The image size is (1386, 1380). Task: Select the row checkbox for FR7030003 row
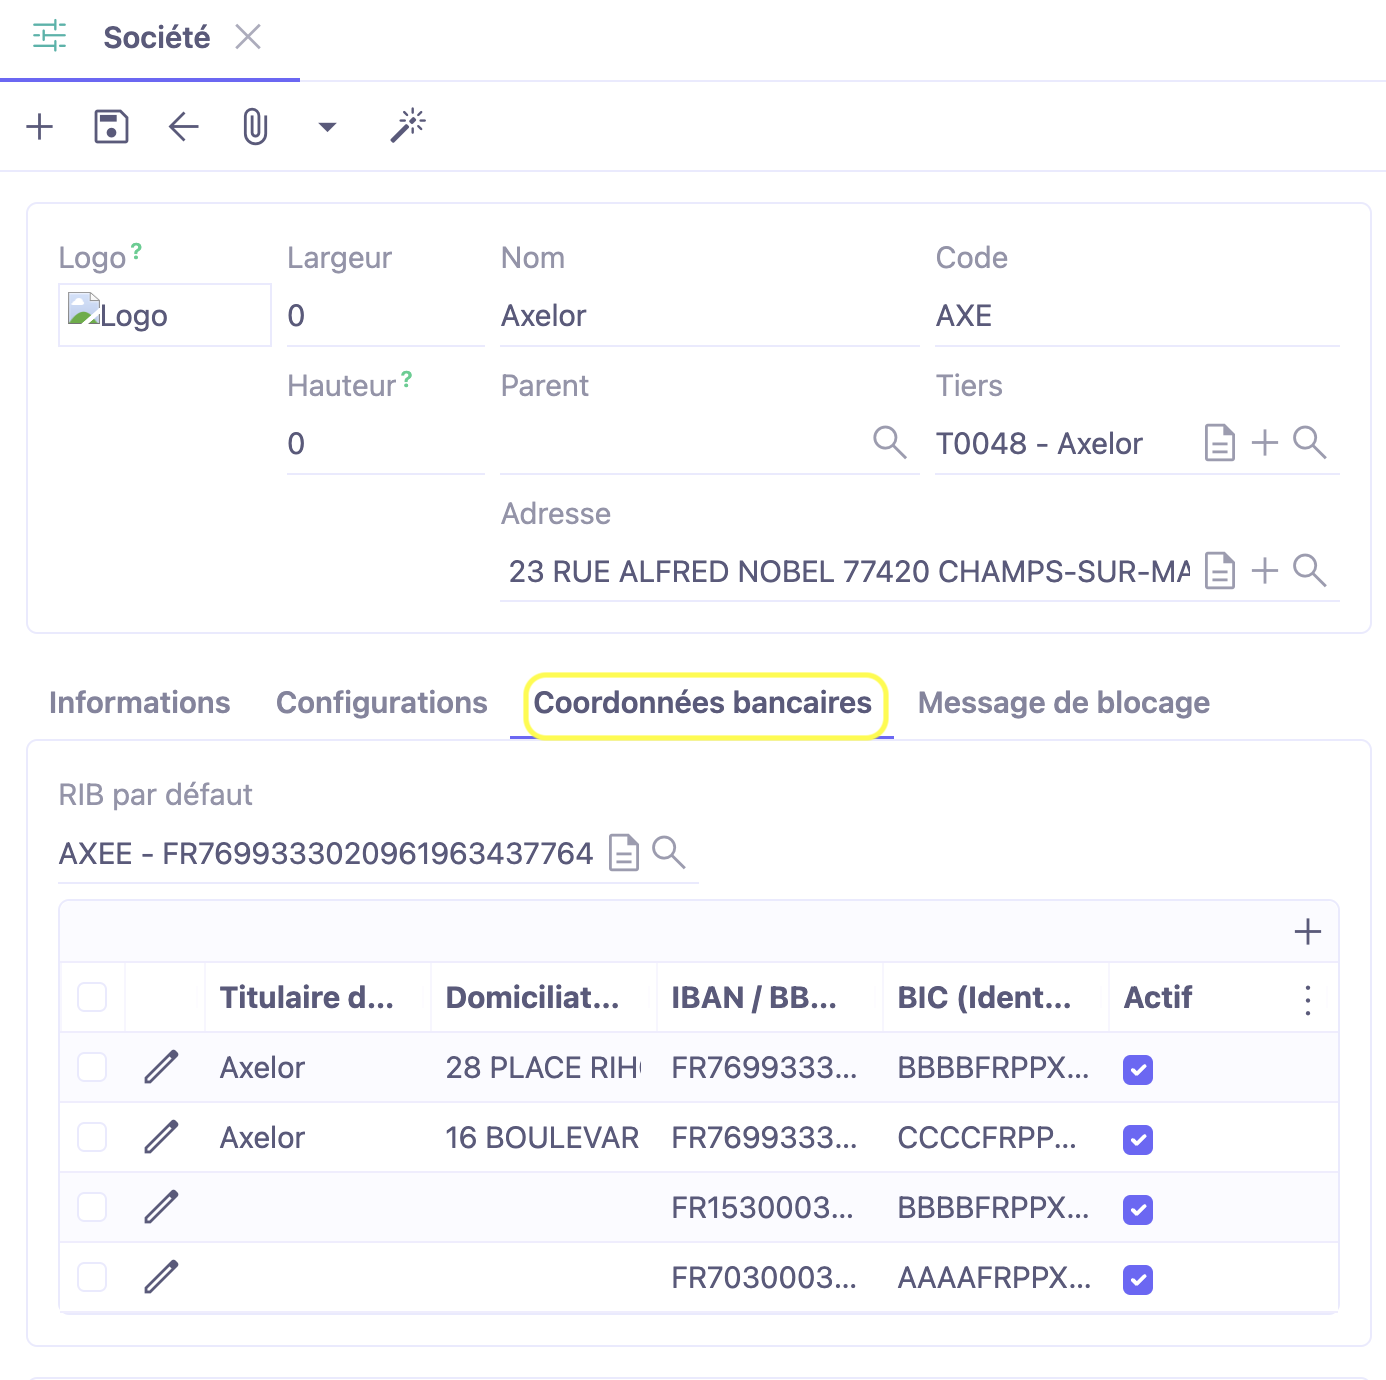pos(92,1277)
